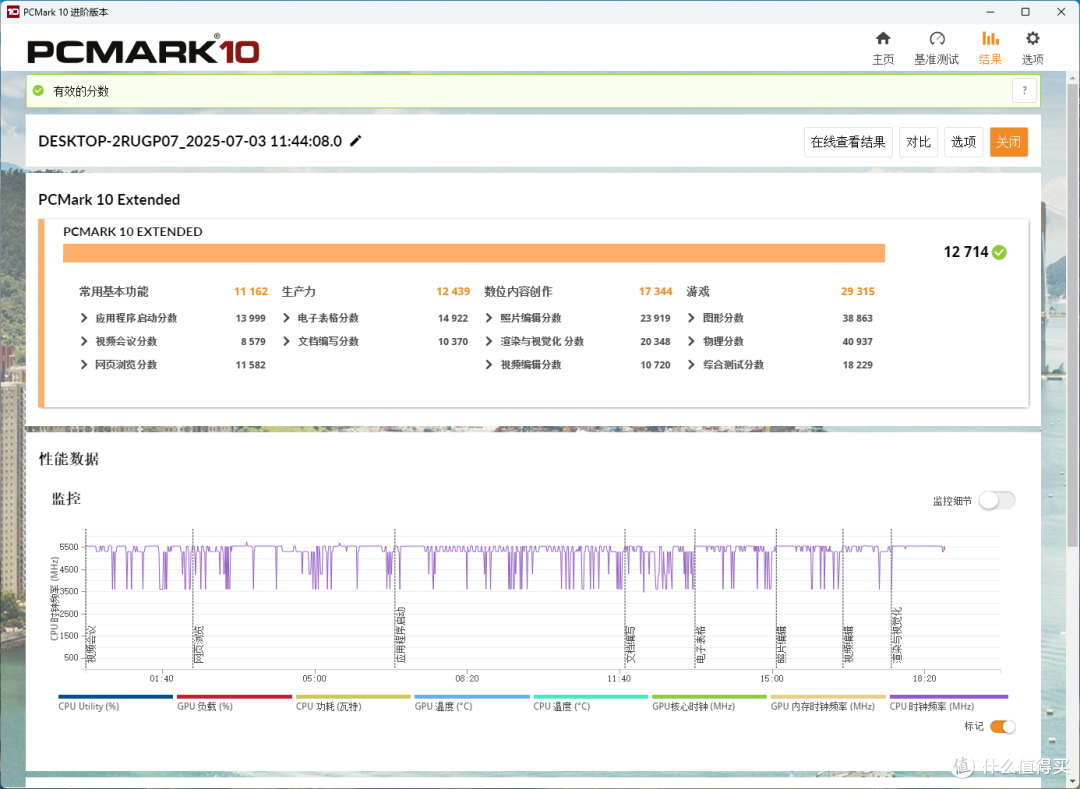Click the 照片编辑 chart marker

click(782, 644)
